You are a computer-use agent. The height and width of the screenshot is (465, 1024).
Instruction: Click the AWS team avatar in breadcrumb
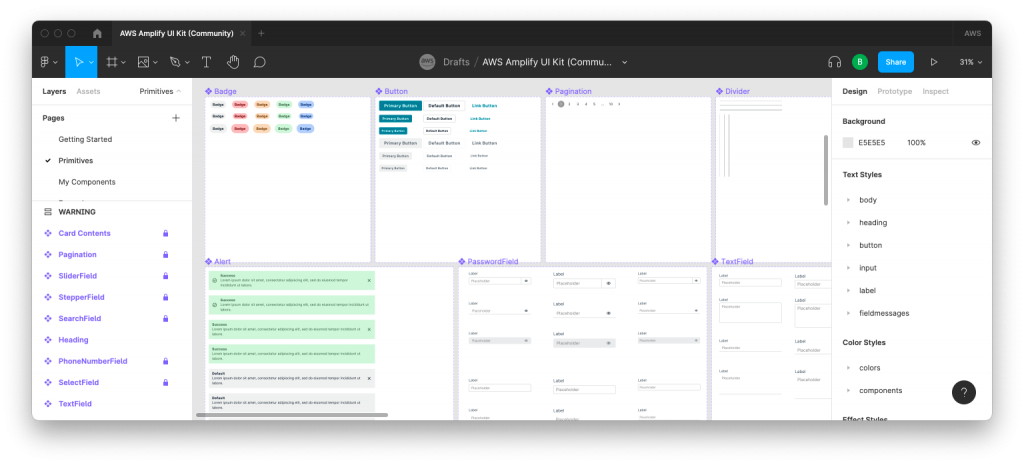tap(427, 62)
